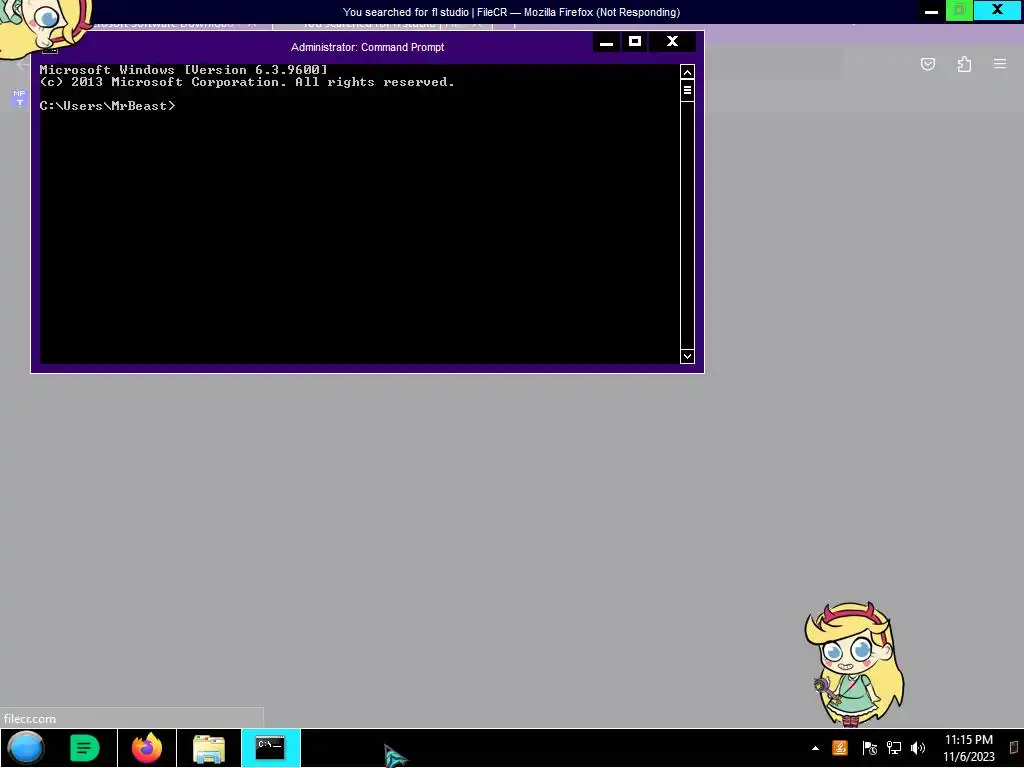Close the Administrator: Command Prompt window

[672, 42]
